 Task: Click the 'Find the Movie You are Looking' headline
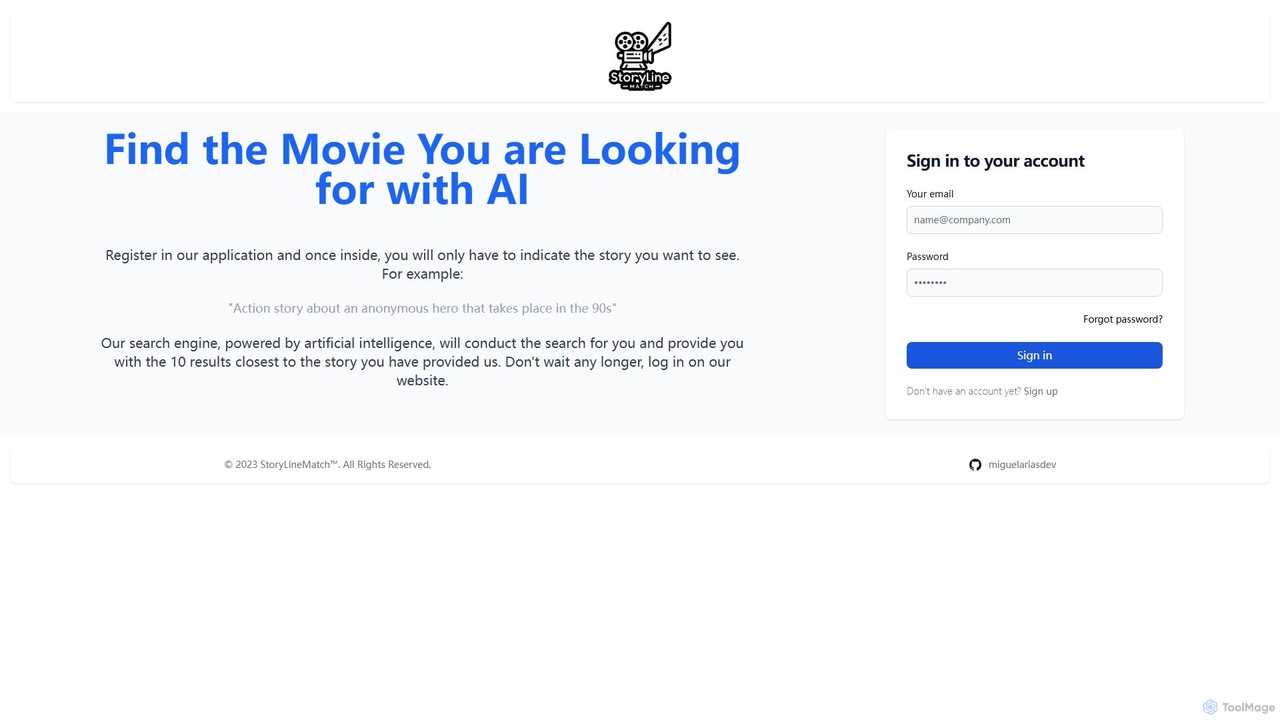[422, 168]
